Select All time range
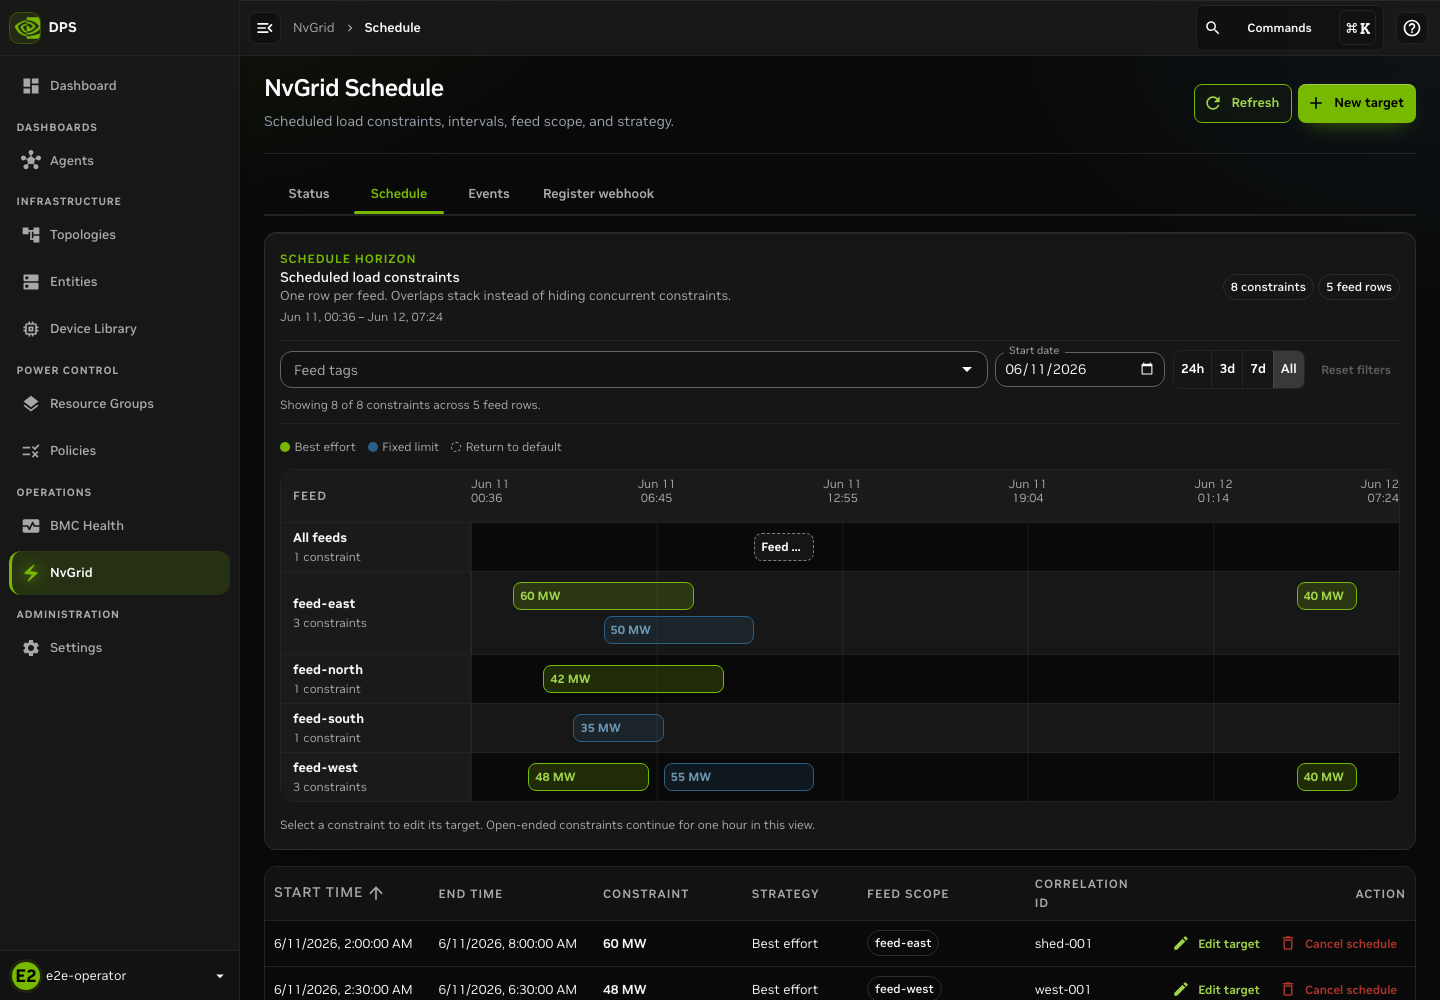Image resolution: width=1440 pixels, height=1000 pixels. click(x=1289, y=369)
